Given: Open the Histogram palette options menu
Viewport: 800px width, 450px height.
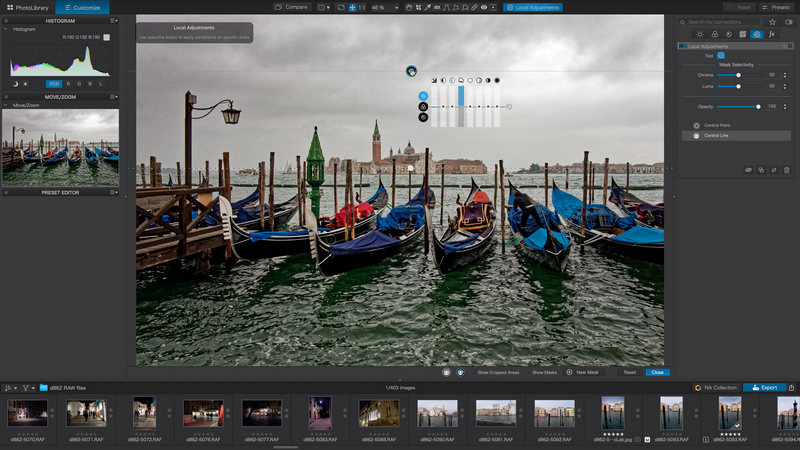Looking at the screenshot, I should click(114, 20).
